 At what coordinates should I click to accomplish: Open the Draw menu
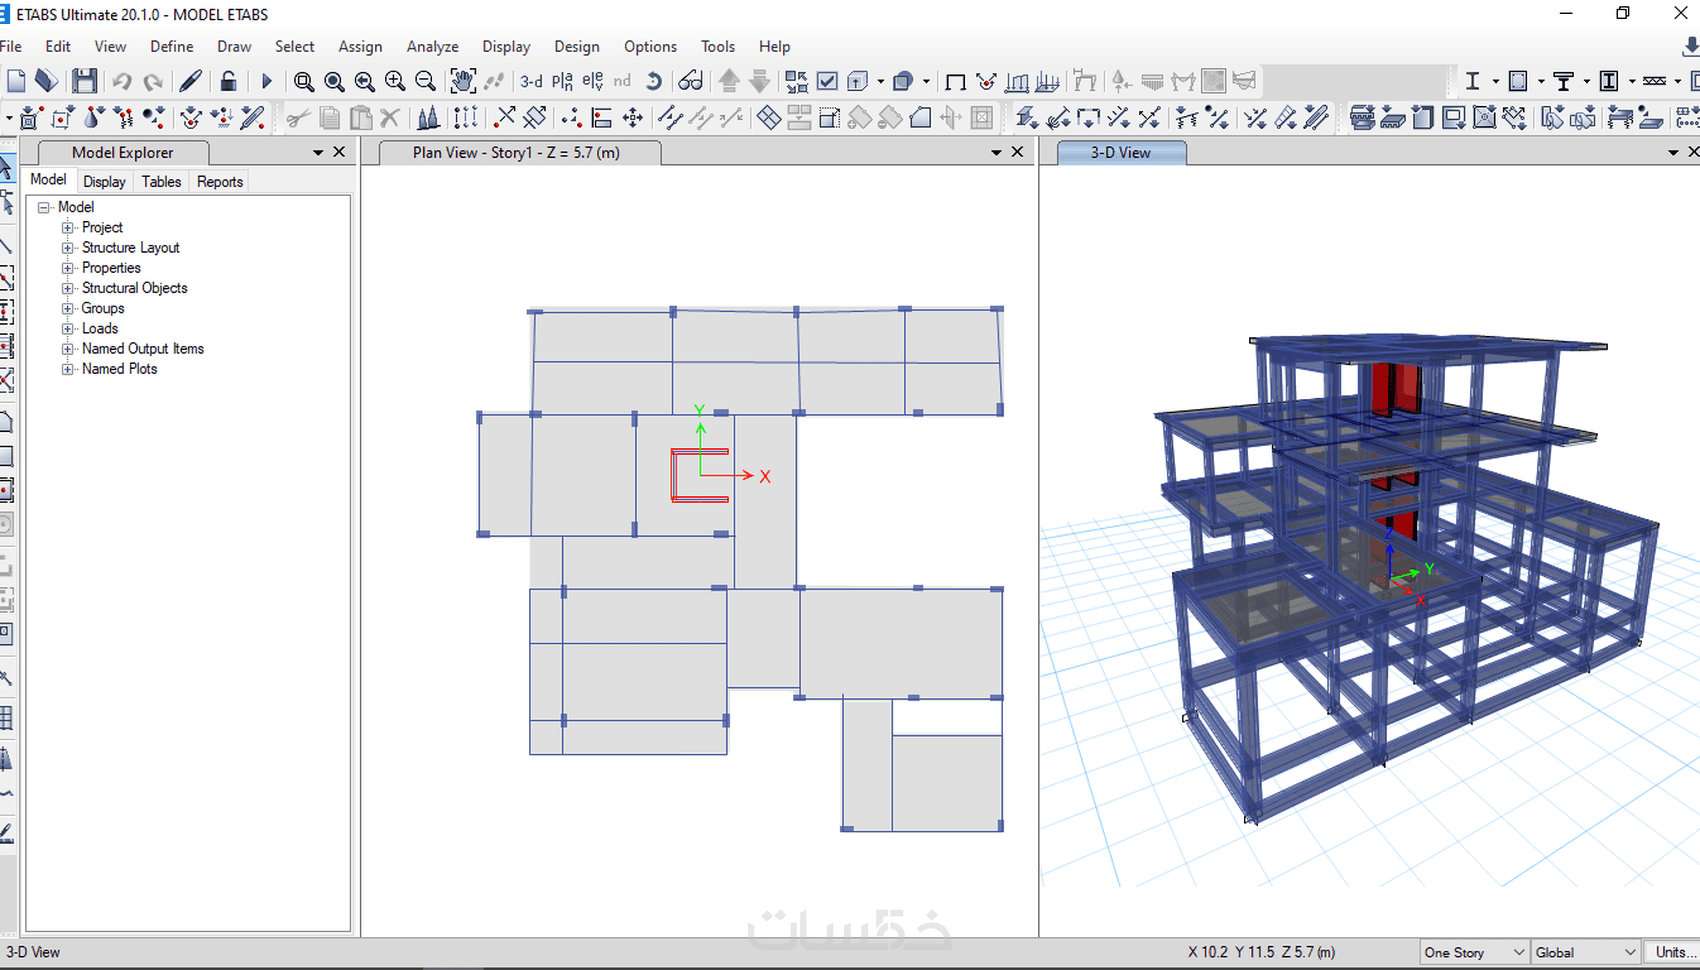pos(234,46)
